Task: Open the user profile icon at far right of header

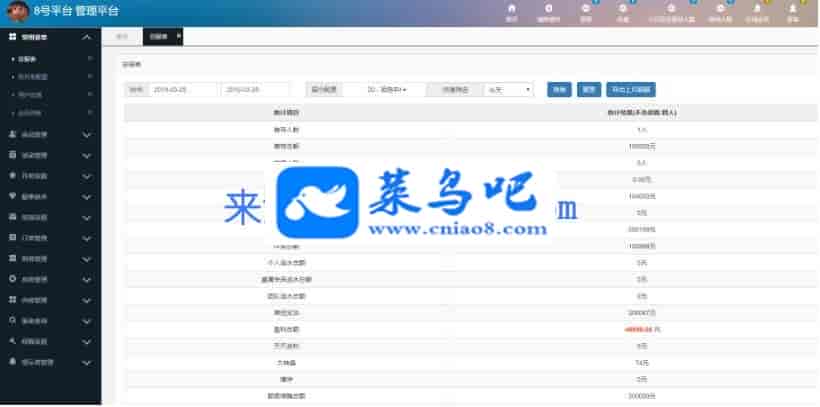Action: pos(793,8)
